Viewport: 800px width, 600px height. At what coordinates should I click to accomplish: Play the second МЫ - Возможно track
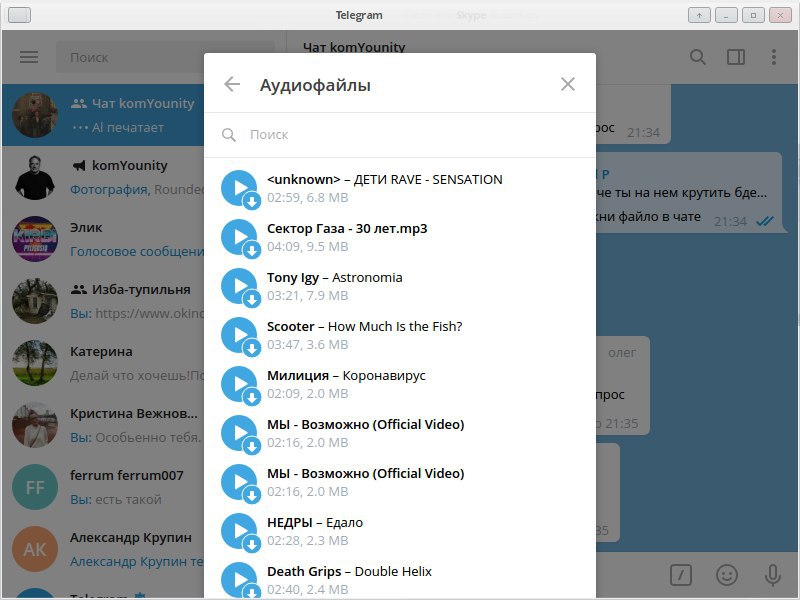tap(239, 482)
